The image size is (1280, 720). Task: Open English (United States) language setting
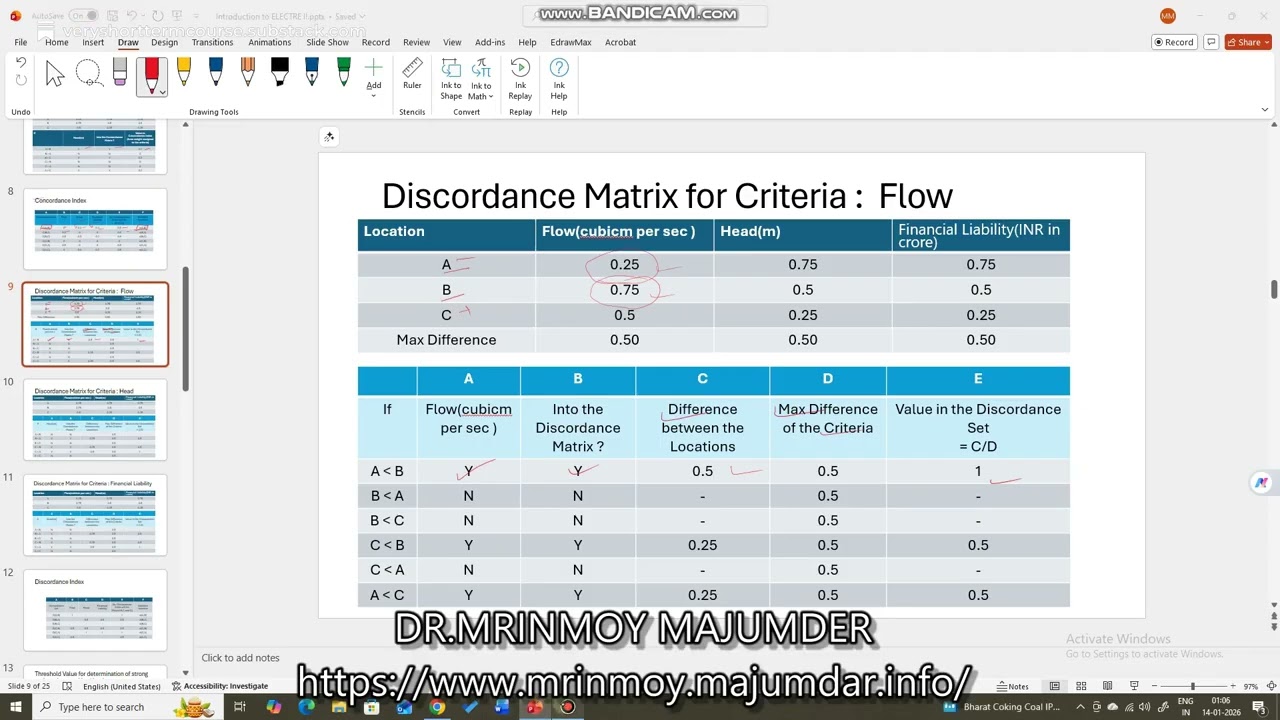(122, 686)
